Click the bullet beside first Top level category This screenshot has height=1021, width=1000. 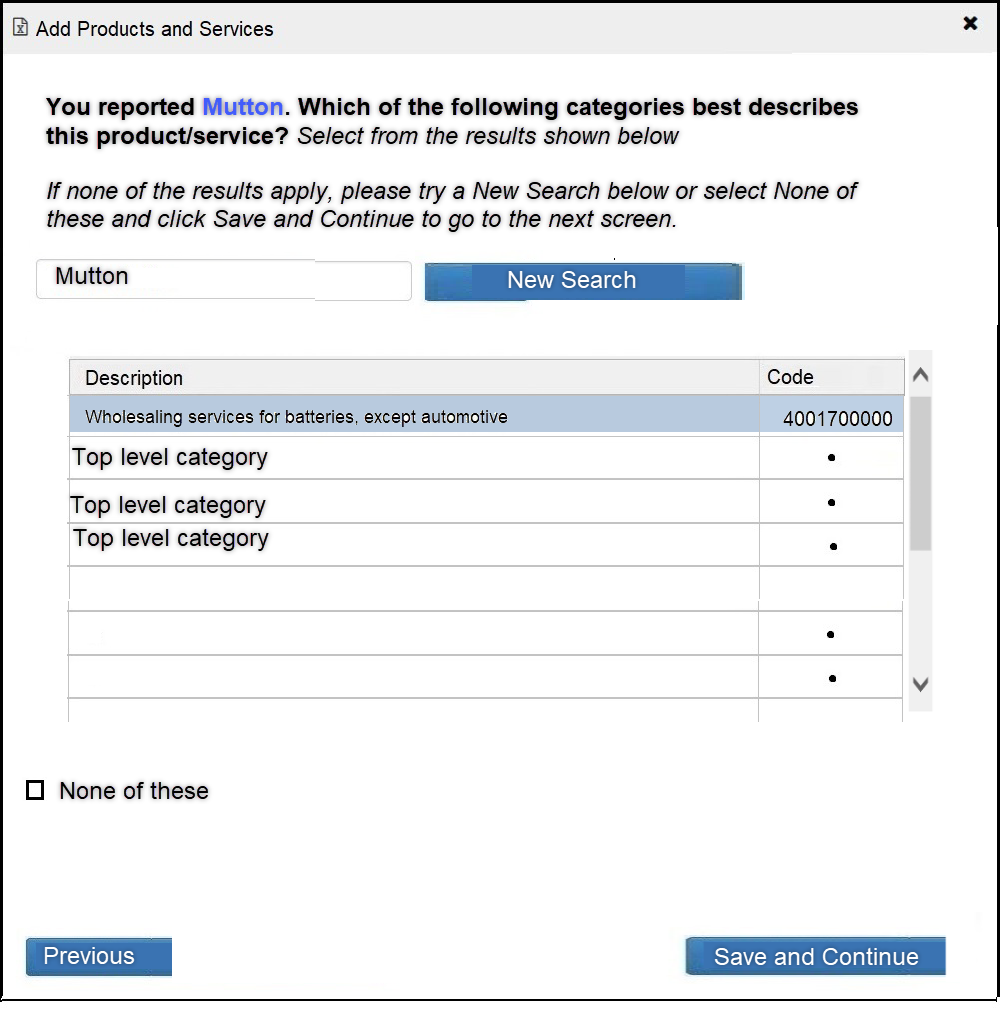832,458
